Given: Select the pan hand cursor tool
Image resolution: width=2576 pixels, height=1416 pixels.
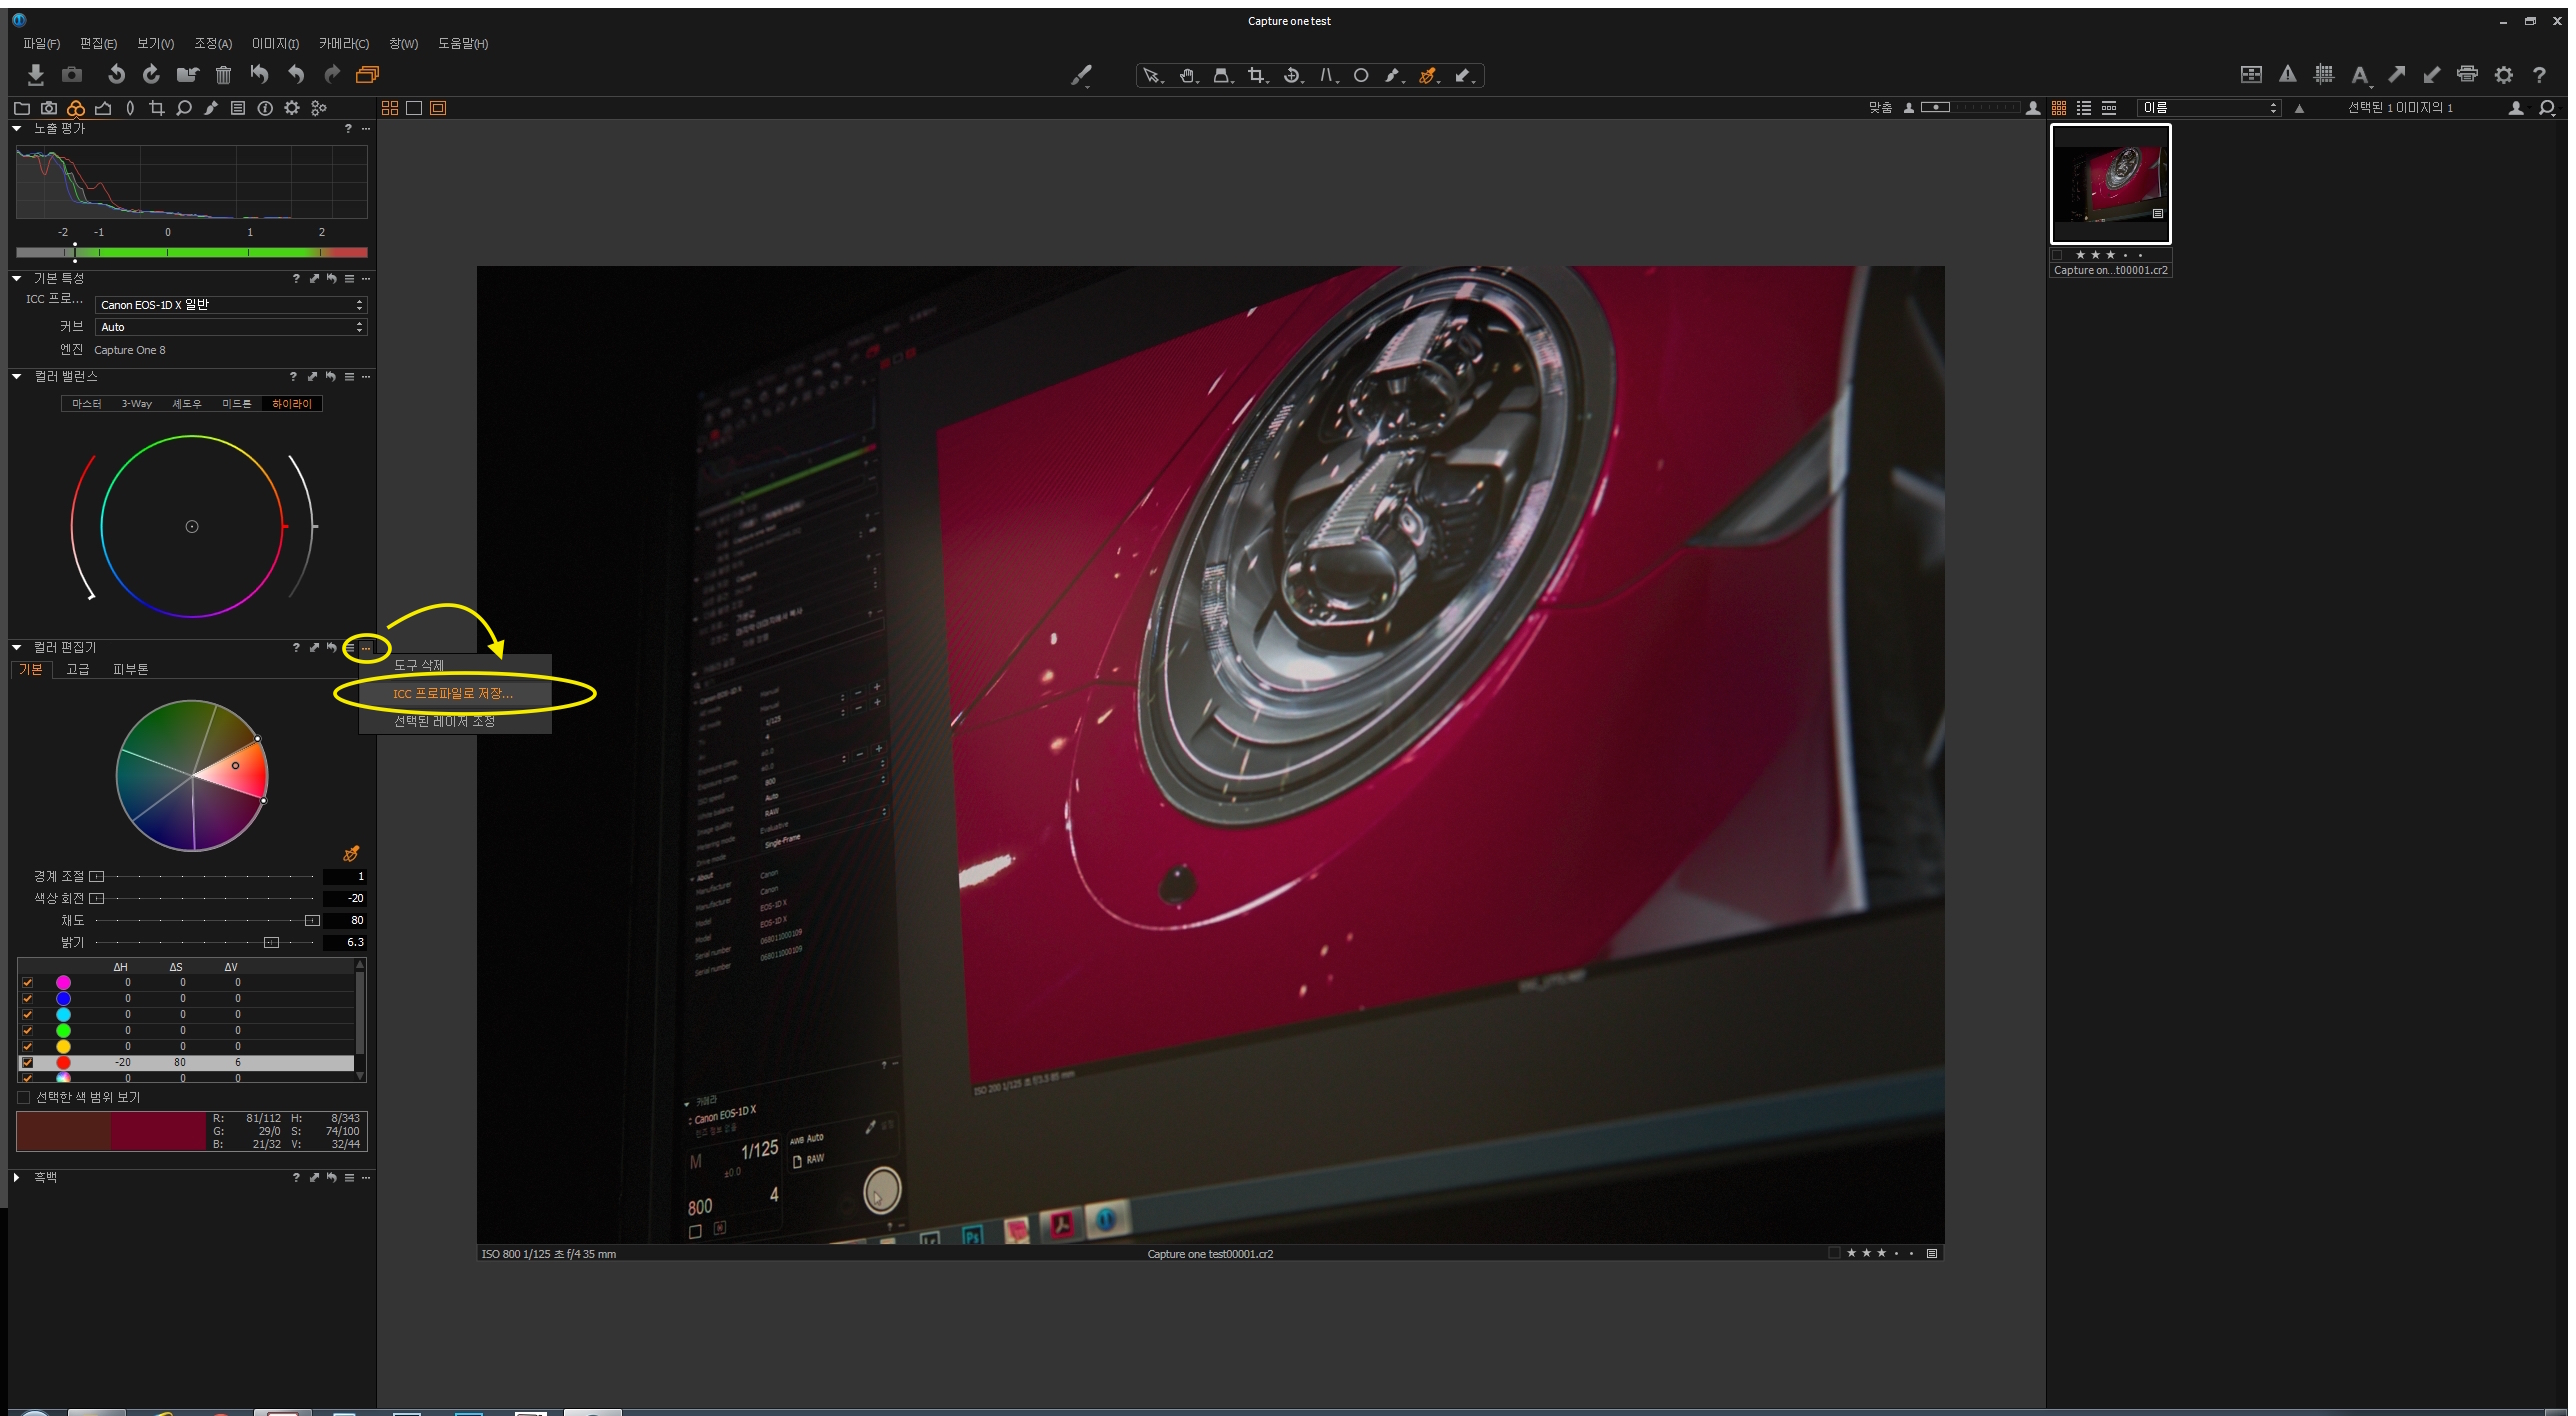Looking at the screenshot, I should [x=1187, y=76].
